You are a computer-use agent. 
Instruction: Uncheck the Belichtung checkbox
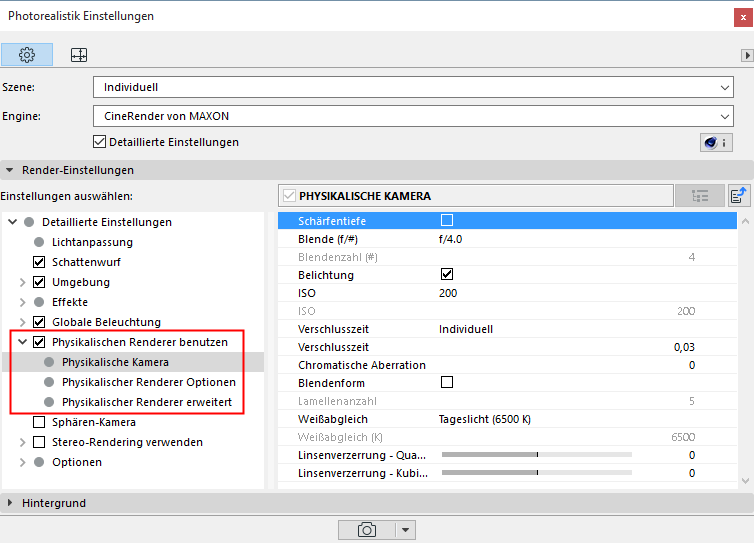pos(447,274)
